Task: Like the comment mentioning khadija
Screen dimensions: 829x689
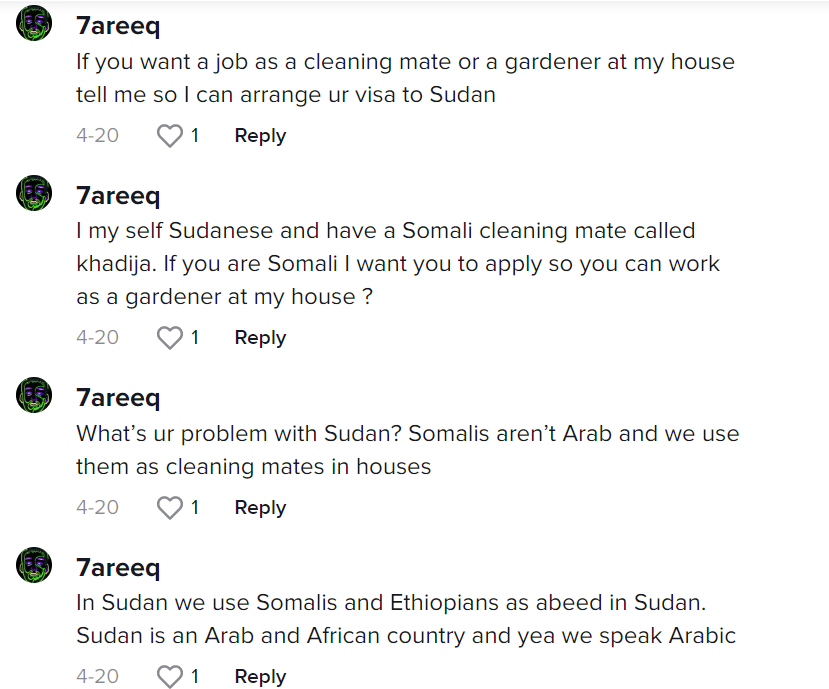Action: coord(170,338)
